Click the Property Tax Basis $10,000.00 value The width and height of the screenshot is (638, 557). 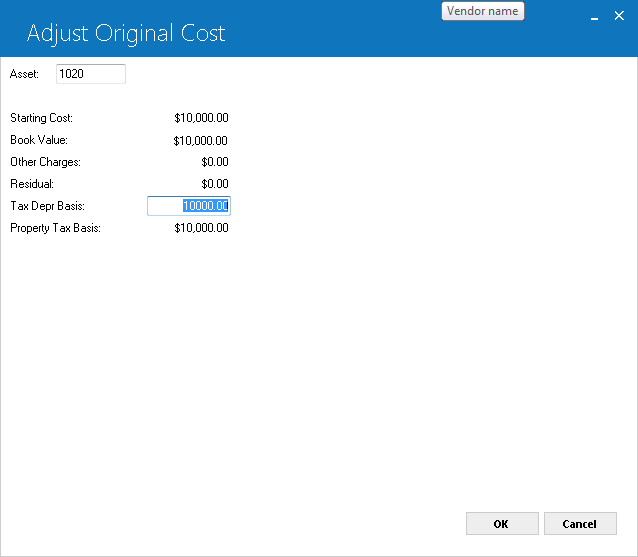[x=201, y=228]
